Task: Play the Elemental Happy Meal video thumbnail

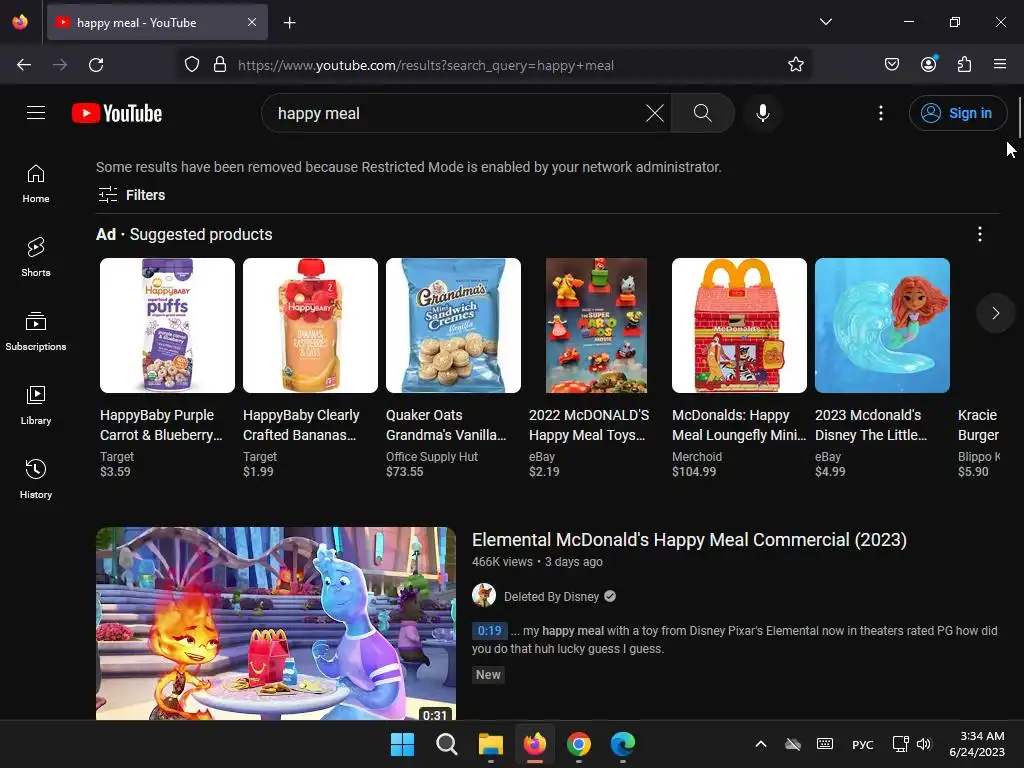Action: [276, 624]
